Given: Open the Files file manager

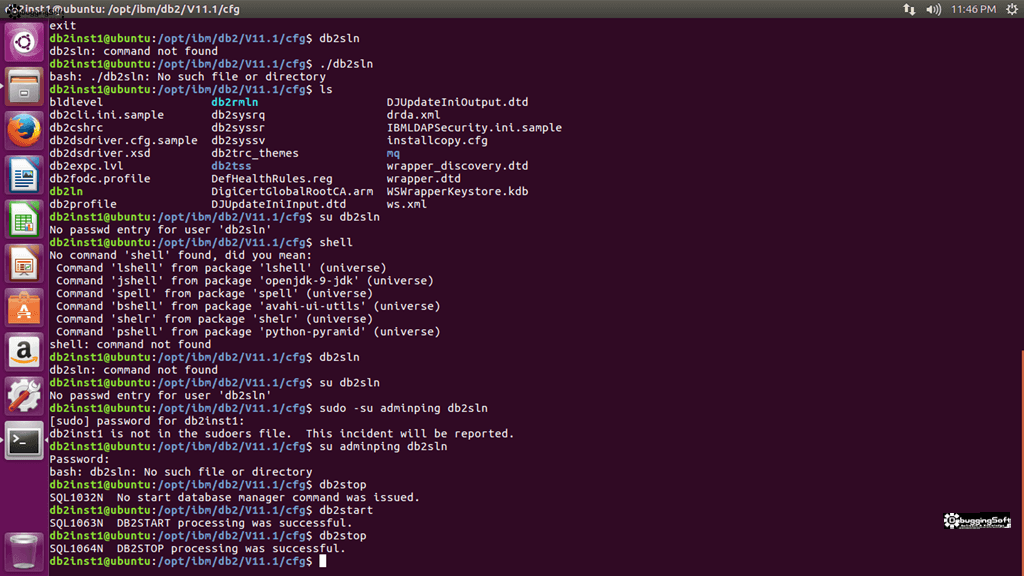Looking at the screenshot, I should pos(22,85).
